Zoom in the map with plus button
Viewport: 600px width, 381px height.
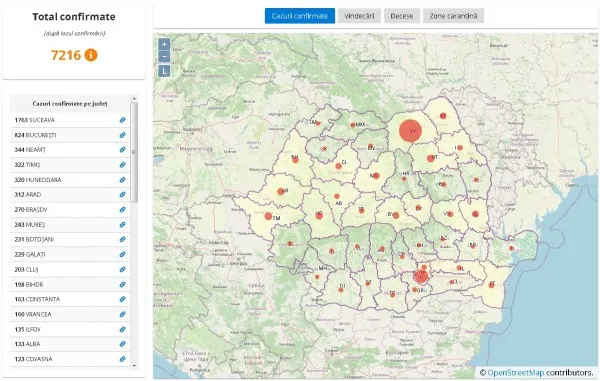pyautogui.click(x=164, y=44)
